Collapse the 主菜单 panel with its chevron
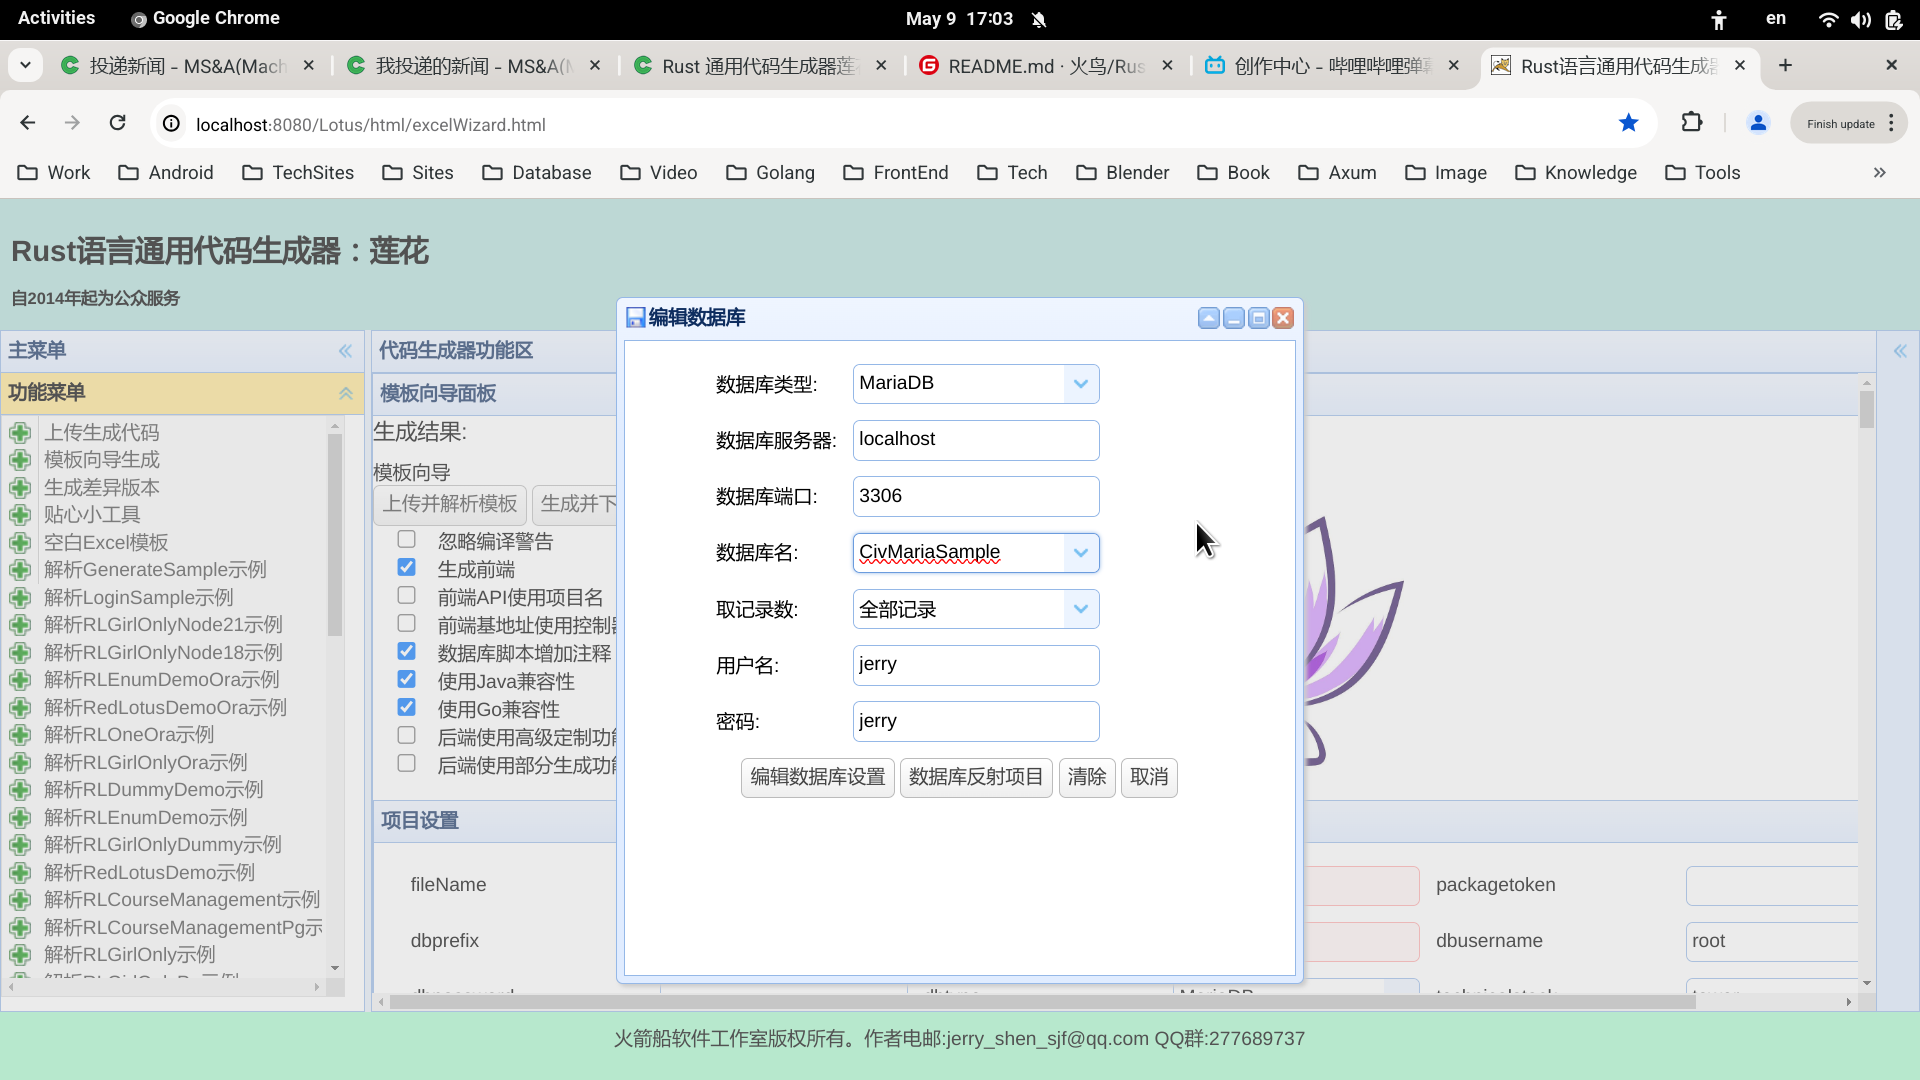 click(345, 351)
